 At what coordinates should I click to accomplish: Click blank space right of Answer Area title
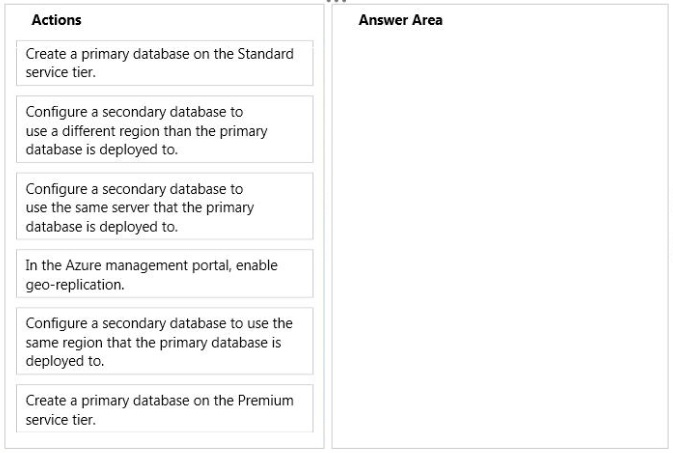click(x=554, y=20)
